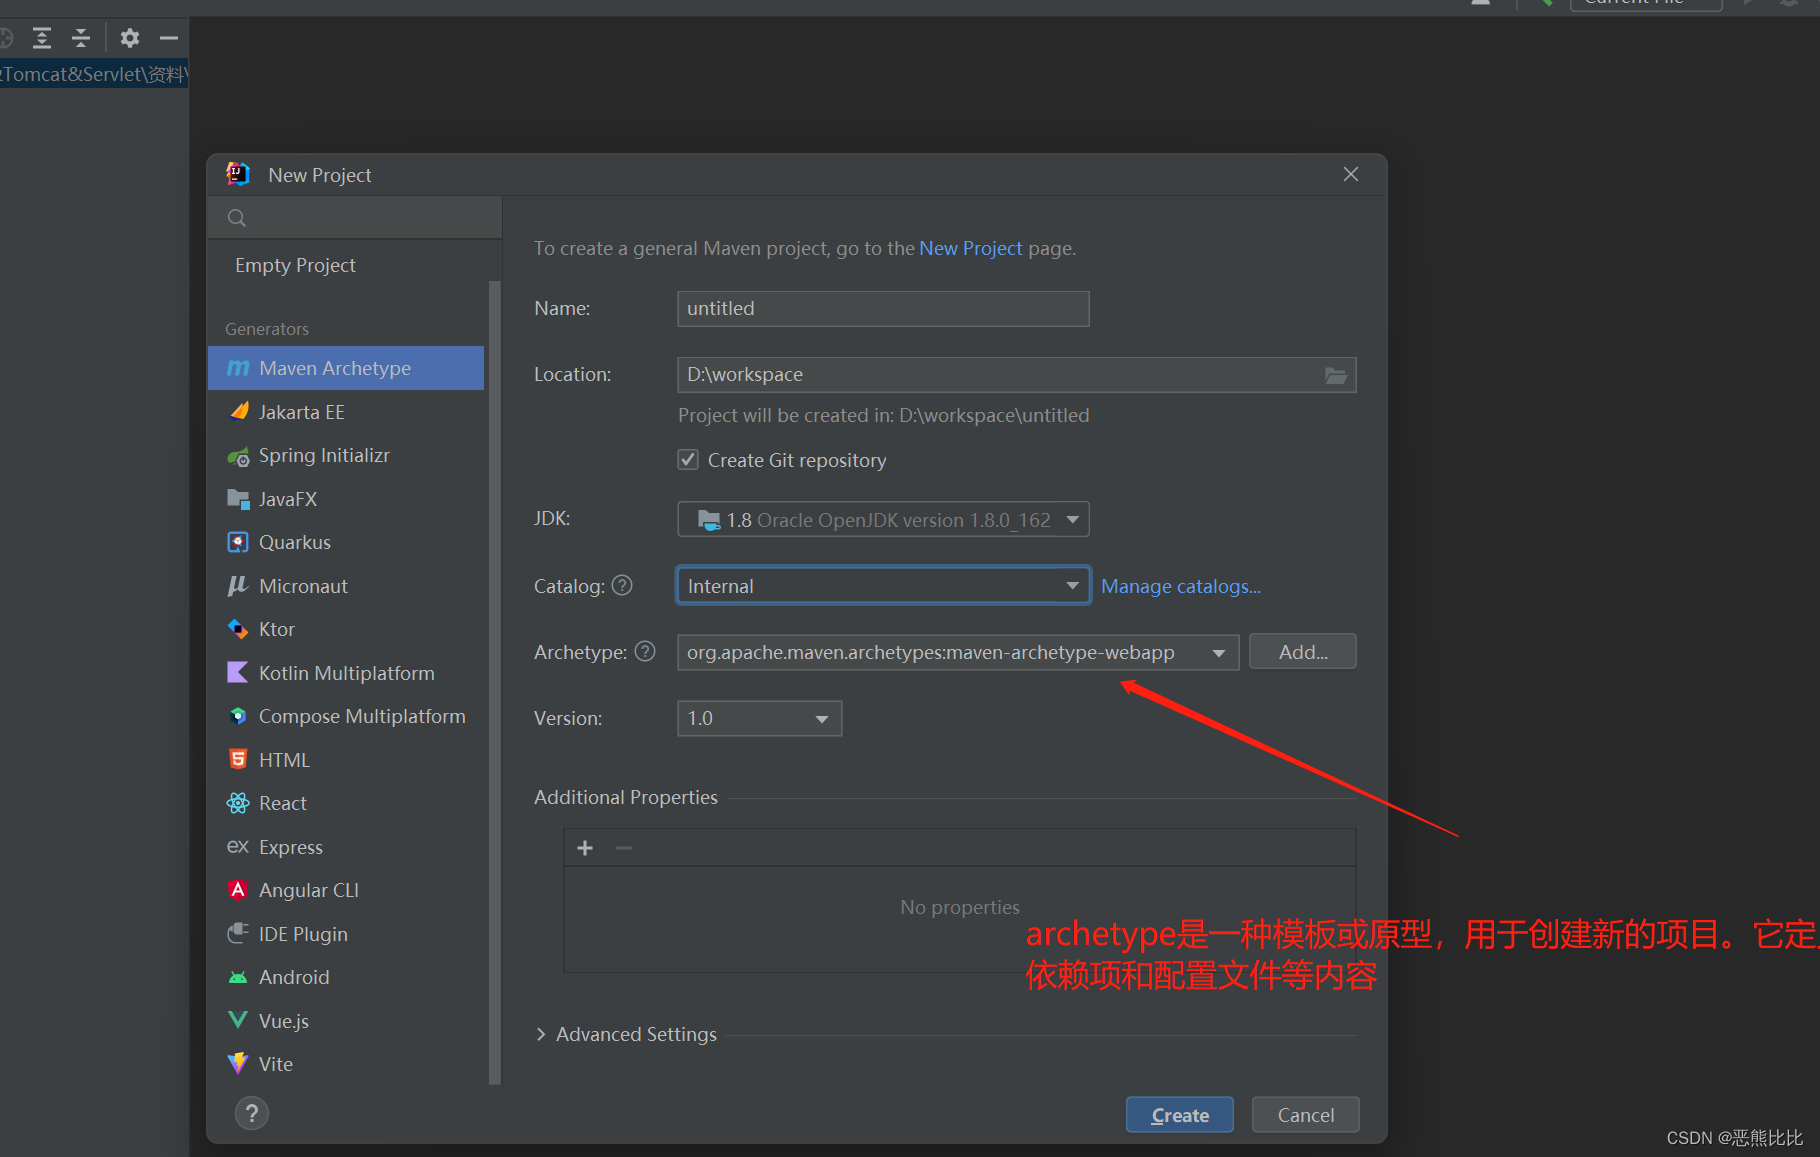Select the Micronaut generator
1820x1157 pixels.
pos(346,586)
